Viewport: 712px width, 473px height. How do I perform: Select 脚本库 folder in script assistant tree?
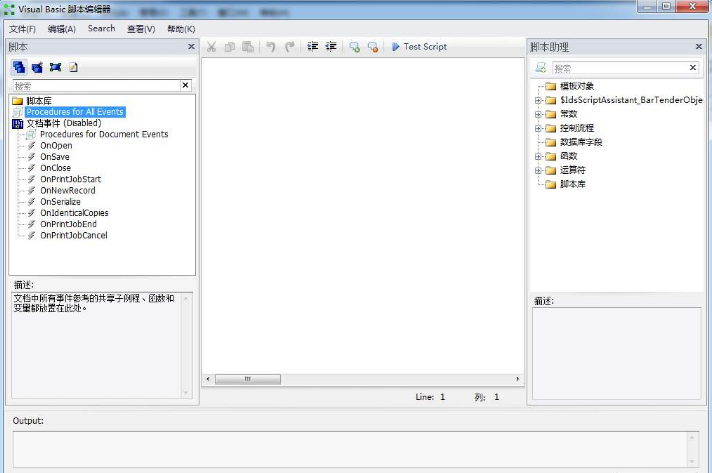pos(573,184)
